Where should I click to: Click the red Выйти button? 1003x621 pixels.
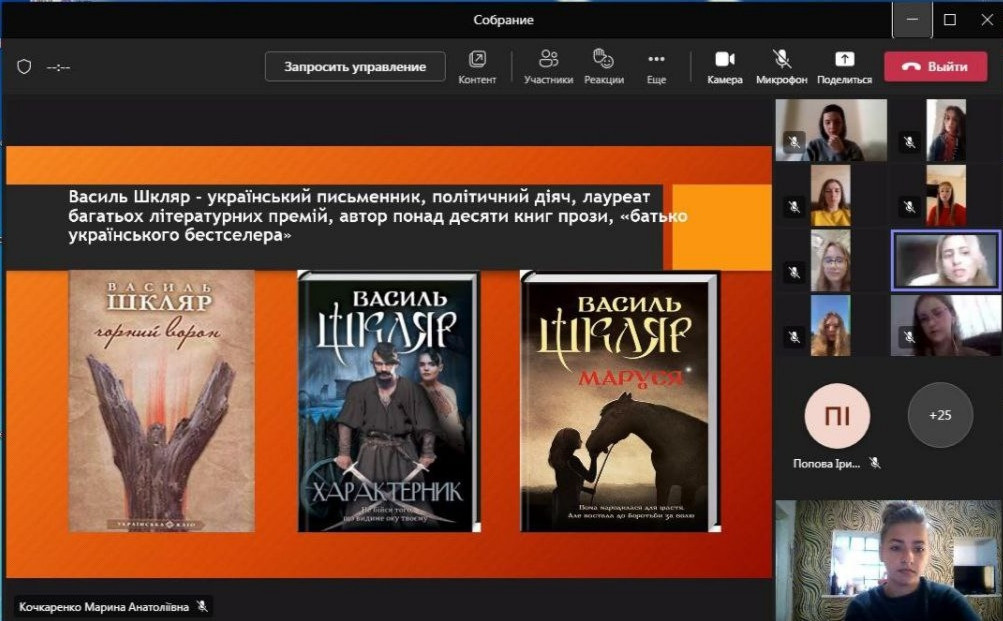point(935,67)
